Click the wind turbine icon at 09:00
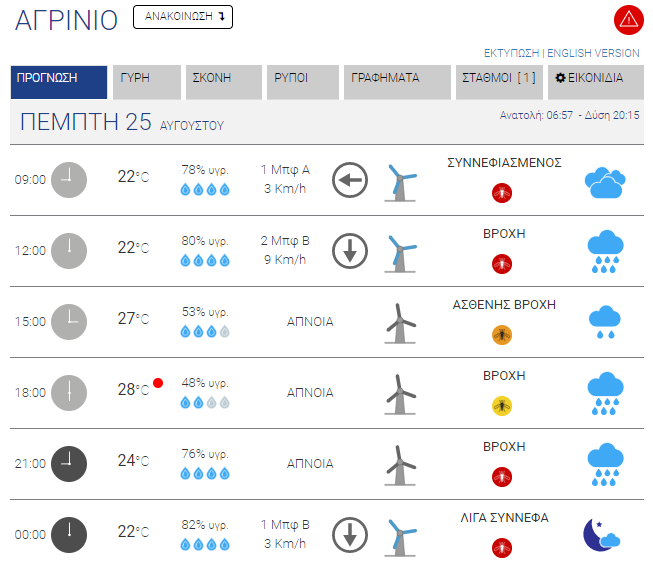 400,183
